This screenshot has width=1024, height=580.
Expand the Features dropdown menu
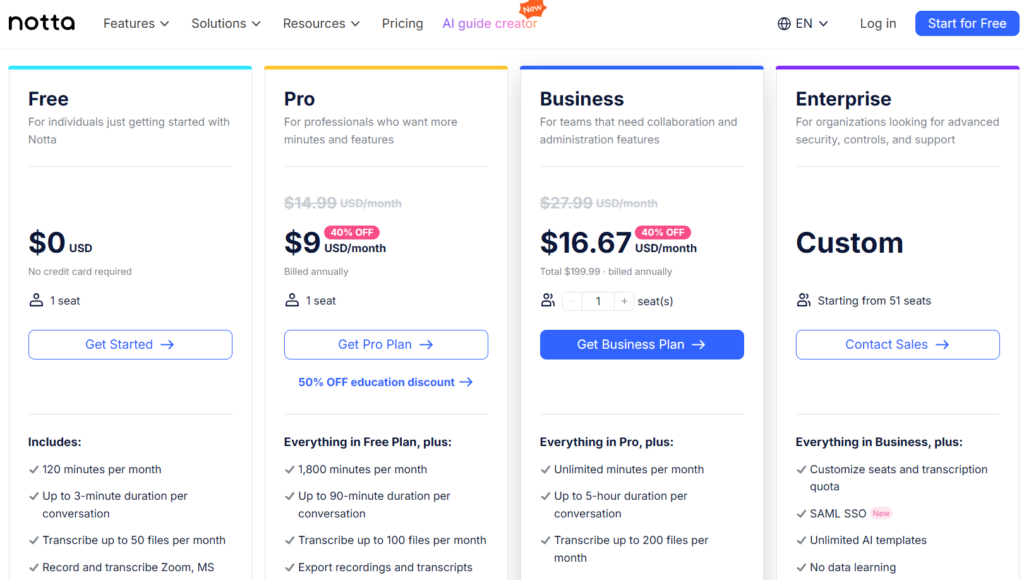pos(136,24)
